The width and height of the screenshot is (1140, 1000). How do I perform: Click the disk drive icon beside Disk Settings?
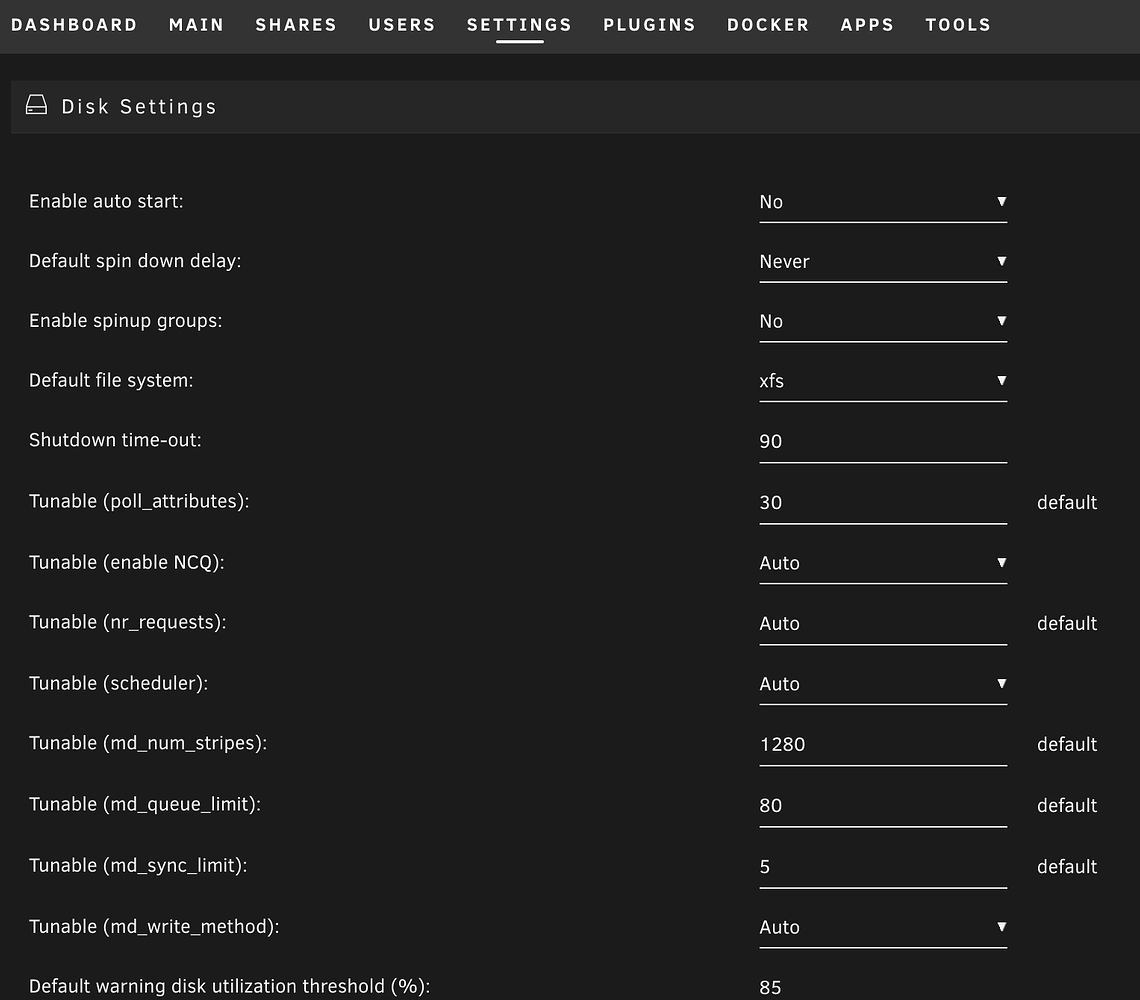(x=36, y=105)
